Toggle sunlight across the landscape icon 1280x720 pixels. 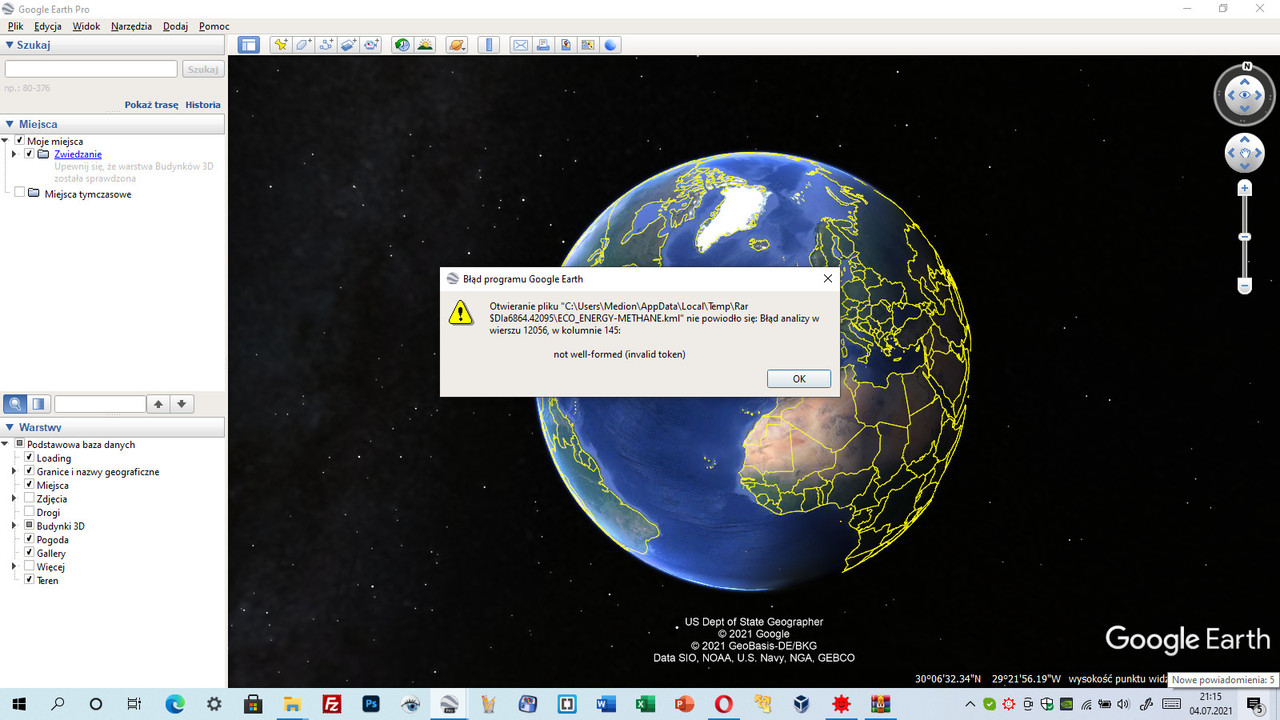coord(425,45)
